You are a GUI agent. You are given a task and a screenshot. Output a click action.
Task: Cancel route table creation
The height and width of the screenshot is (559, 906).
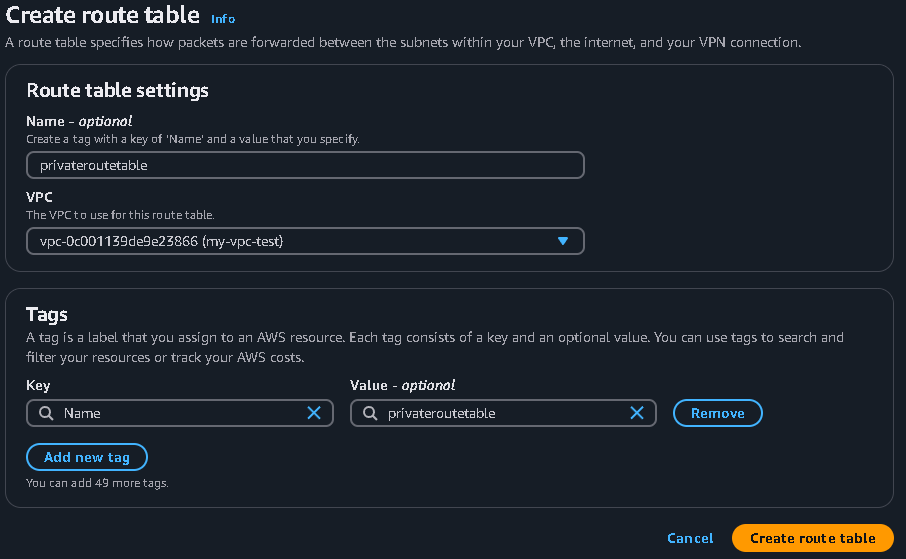click(690, 538)
